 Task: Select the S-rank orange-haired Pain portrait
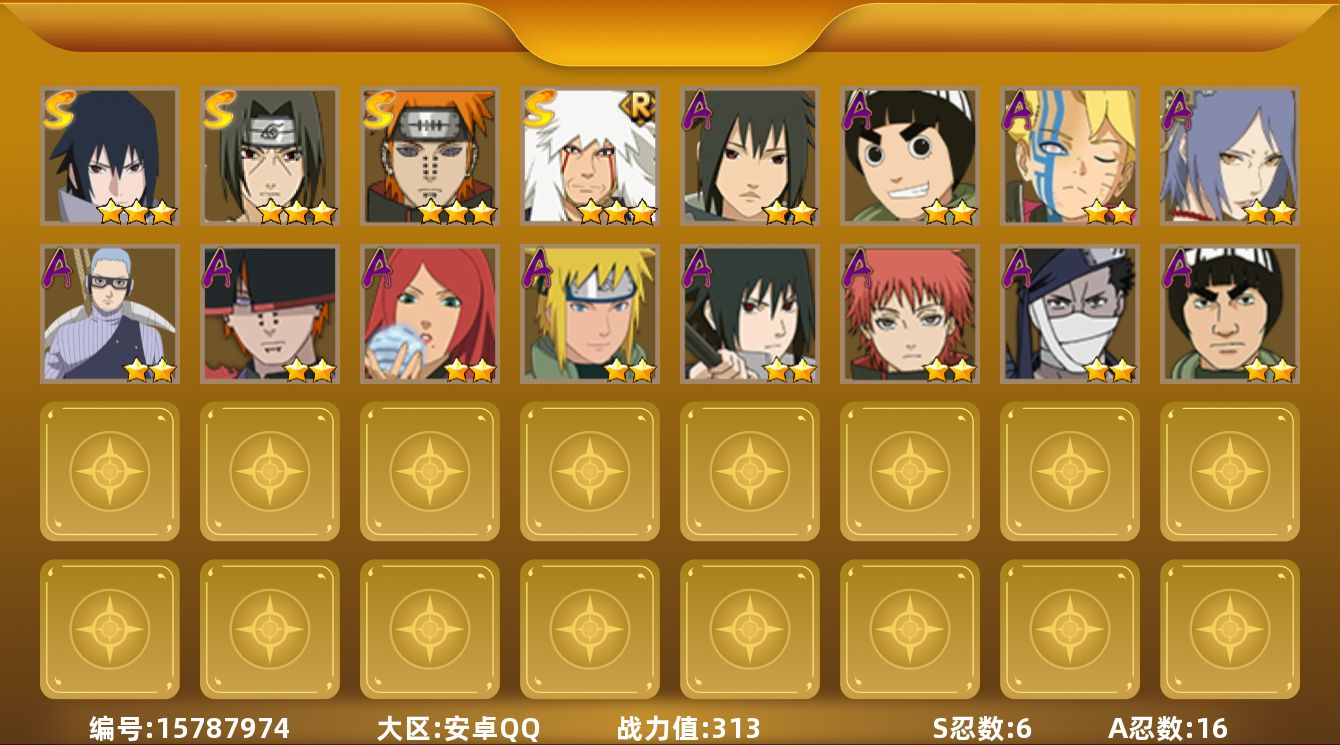click(430, 156)
